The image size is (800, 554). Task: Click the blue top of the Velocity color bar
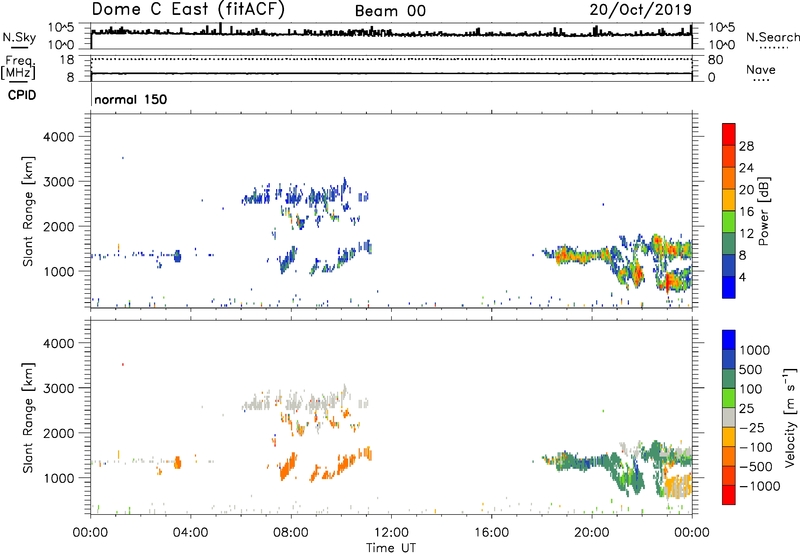pos(729,340)
